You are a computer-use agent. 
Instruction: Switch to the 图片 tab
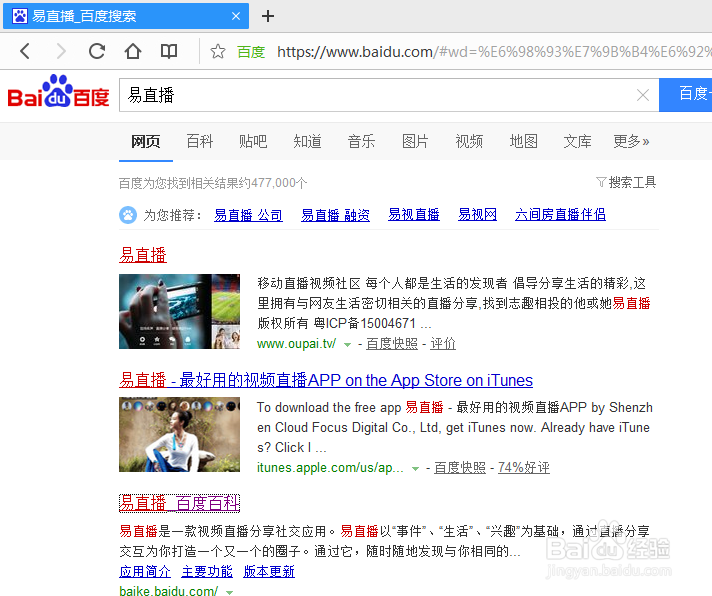(x=415, y=142)
